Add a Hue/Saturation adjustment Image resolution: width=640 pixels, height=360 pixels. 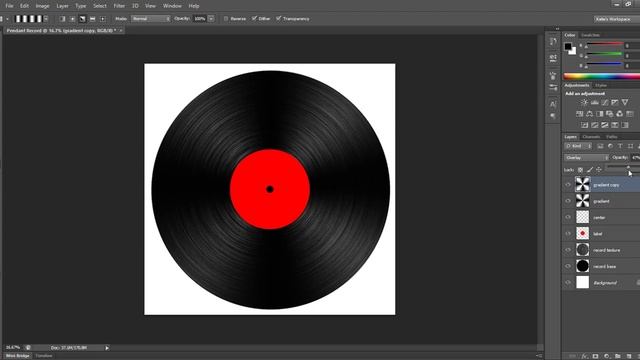(x=580, y=114)
